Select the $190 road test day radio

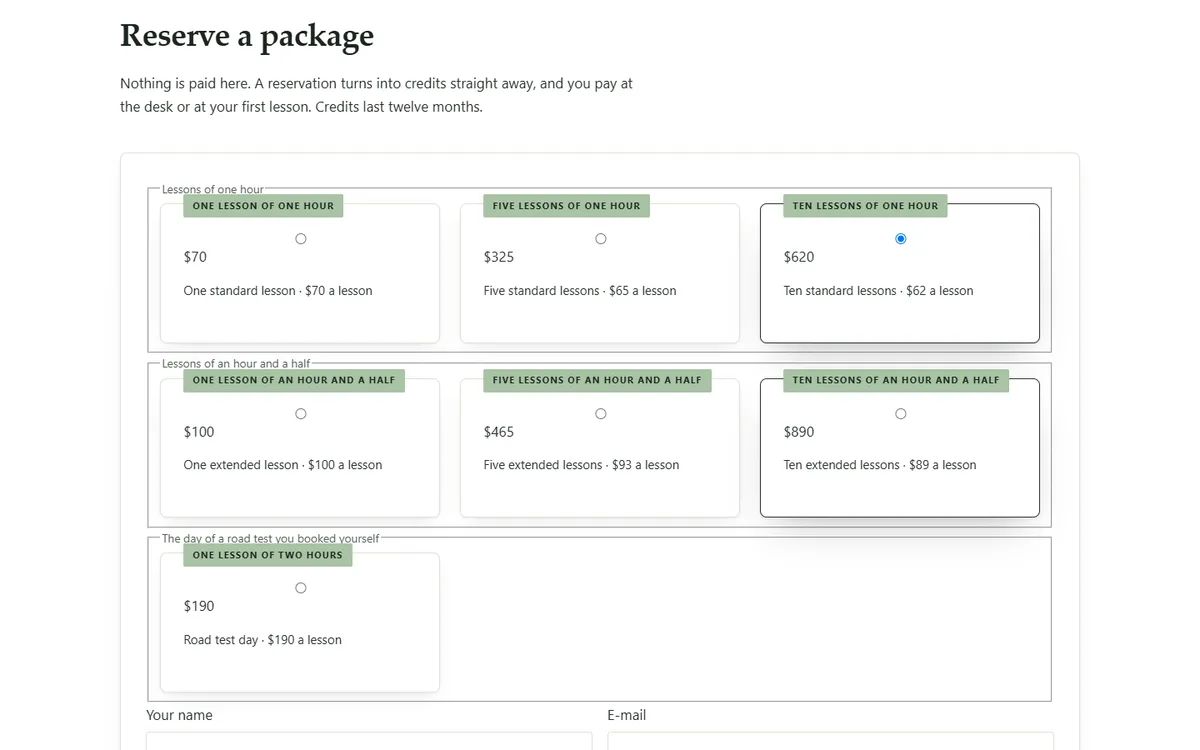[x=301, y=588]
